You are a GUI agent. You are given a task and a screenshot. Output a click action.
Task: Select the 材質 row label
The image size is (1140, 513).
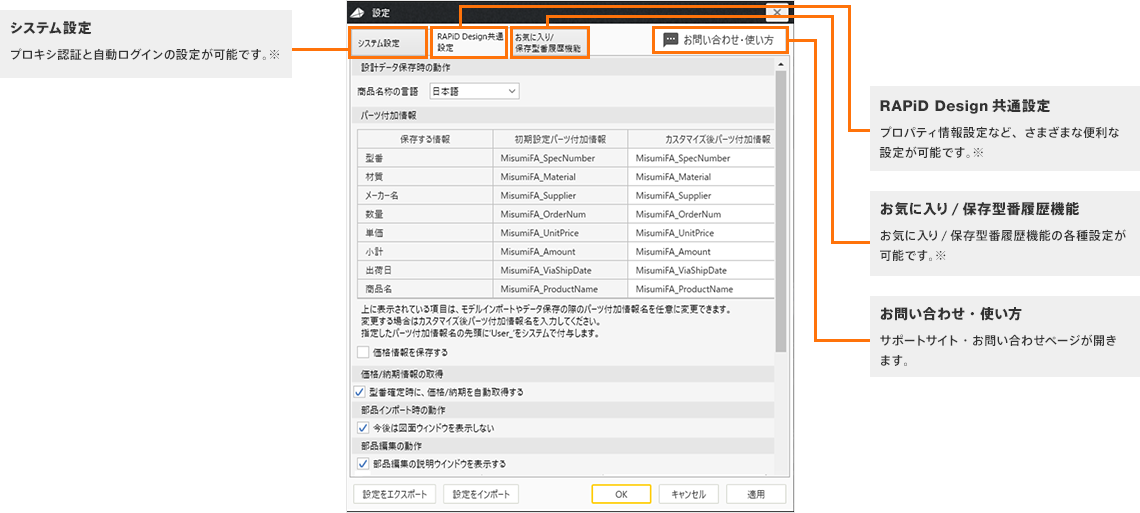point(425,177)
